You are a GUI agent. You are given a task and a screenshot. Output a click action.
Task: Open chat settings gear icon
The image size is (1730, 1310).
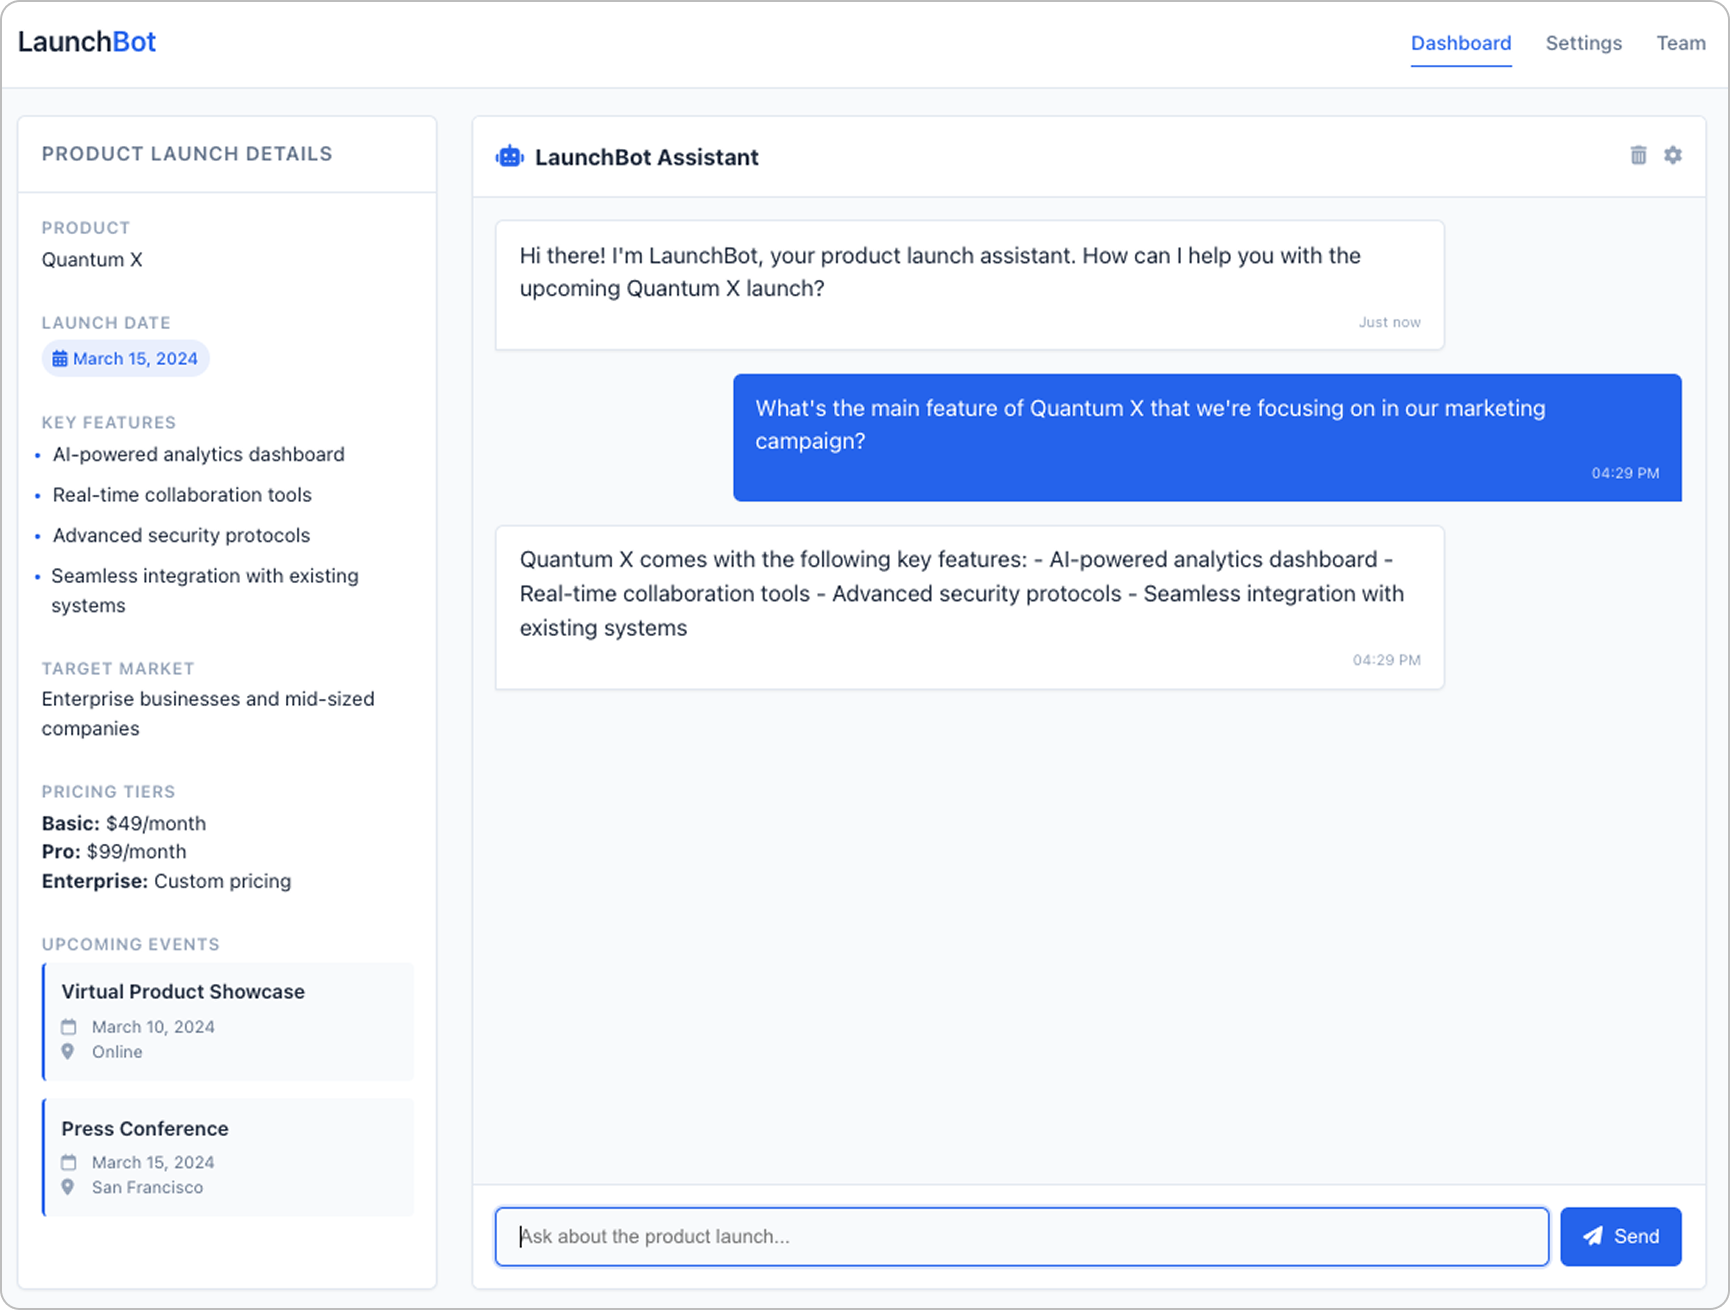(1673, 155)
